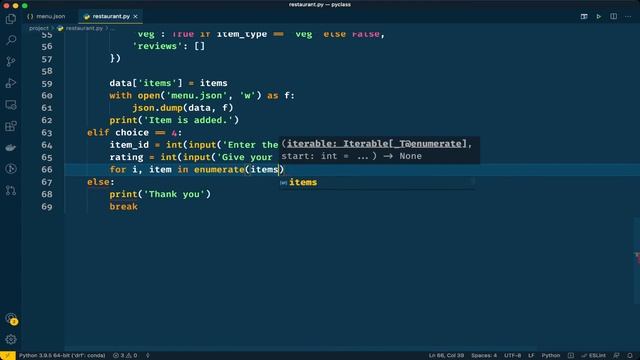Click the status bar icon left of ESLint
Screen dimensions: 640x360
click(571, 356)
